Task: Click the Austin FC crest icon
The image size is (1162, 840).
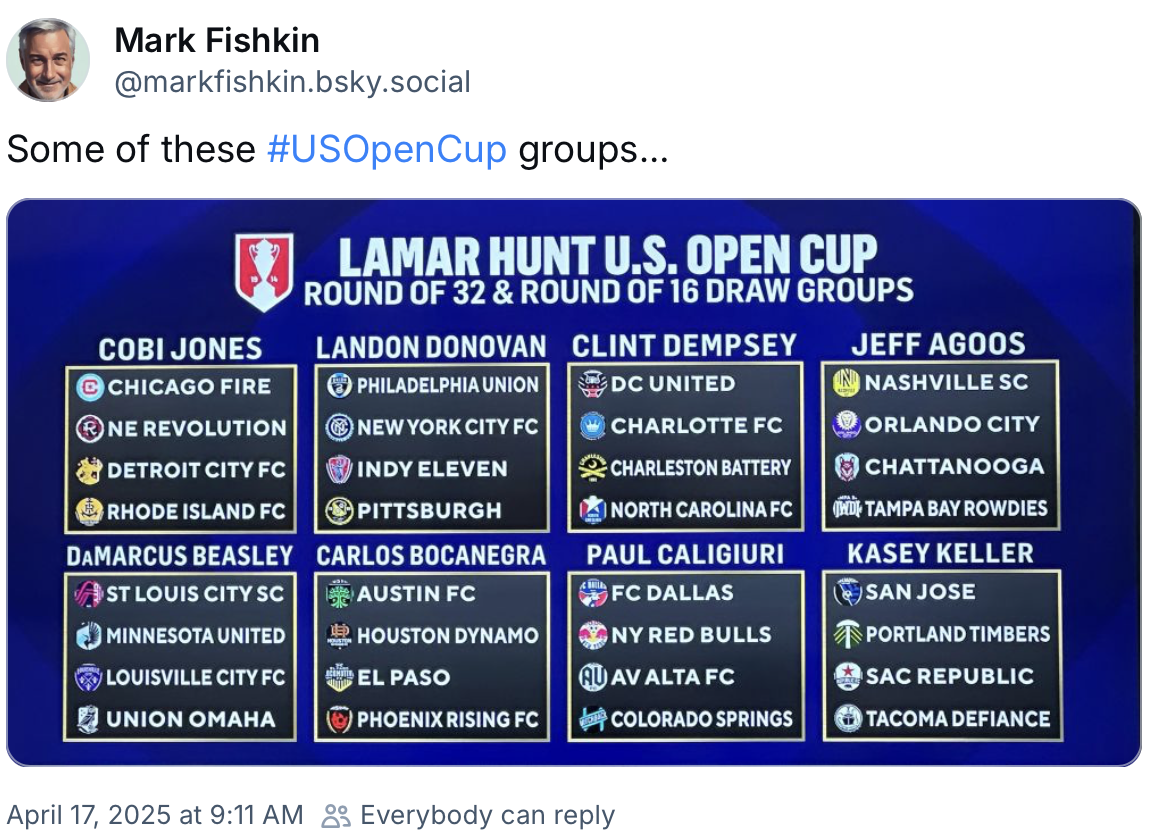Action: tap(339, 594)
